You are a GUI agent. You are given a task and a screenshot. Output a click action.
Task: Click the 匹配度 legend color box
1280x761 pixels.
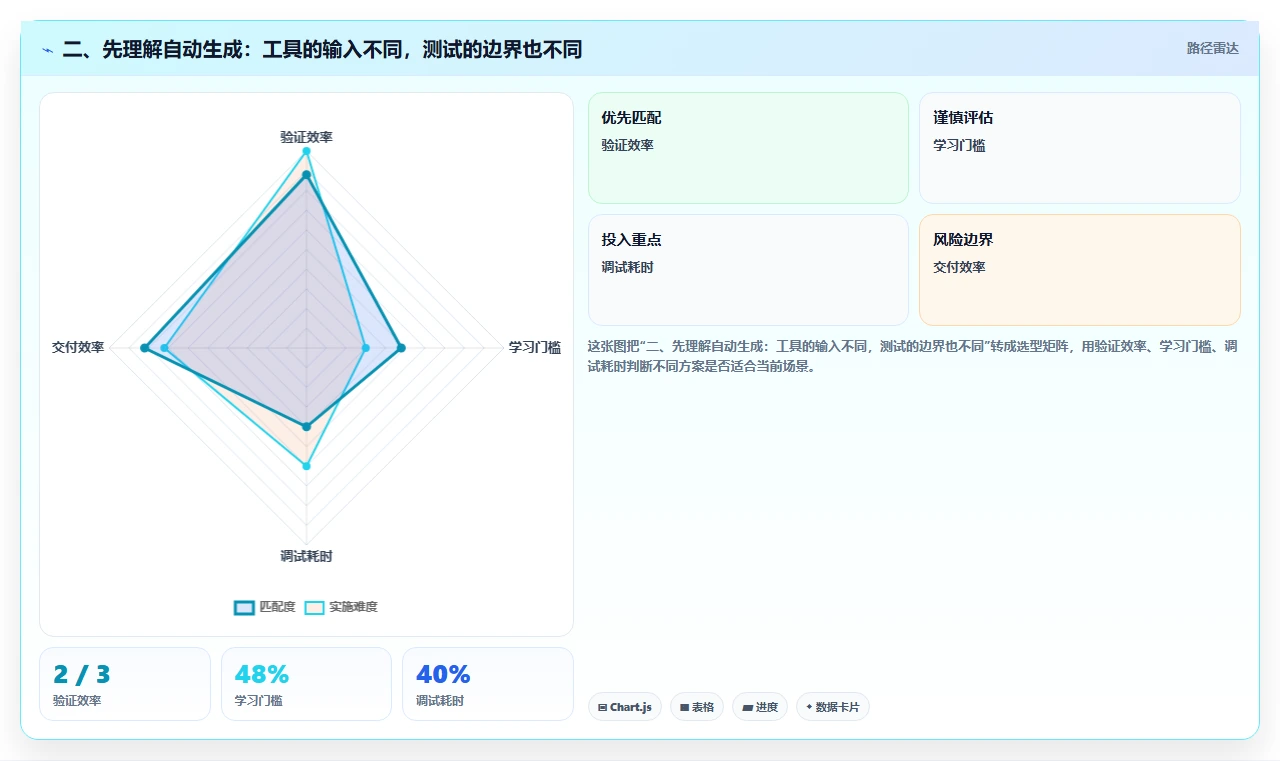[x=244, y=607]
